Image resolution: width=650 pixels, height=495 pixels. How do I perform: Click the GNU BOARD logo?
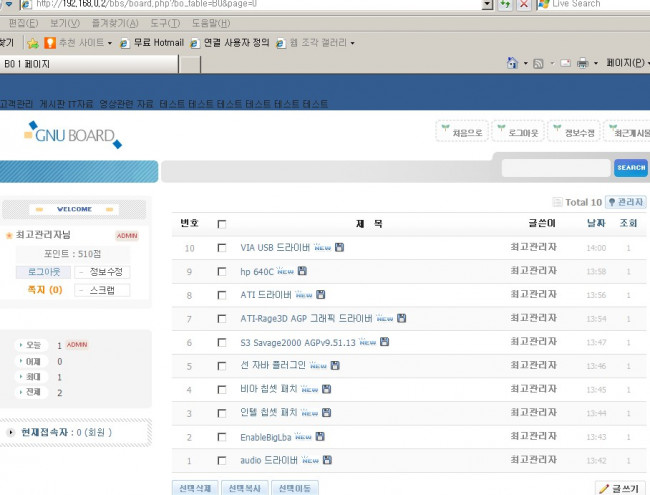72,134
